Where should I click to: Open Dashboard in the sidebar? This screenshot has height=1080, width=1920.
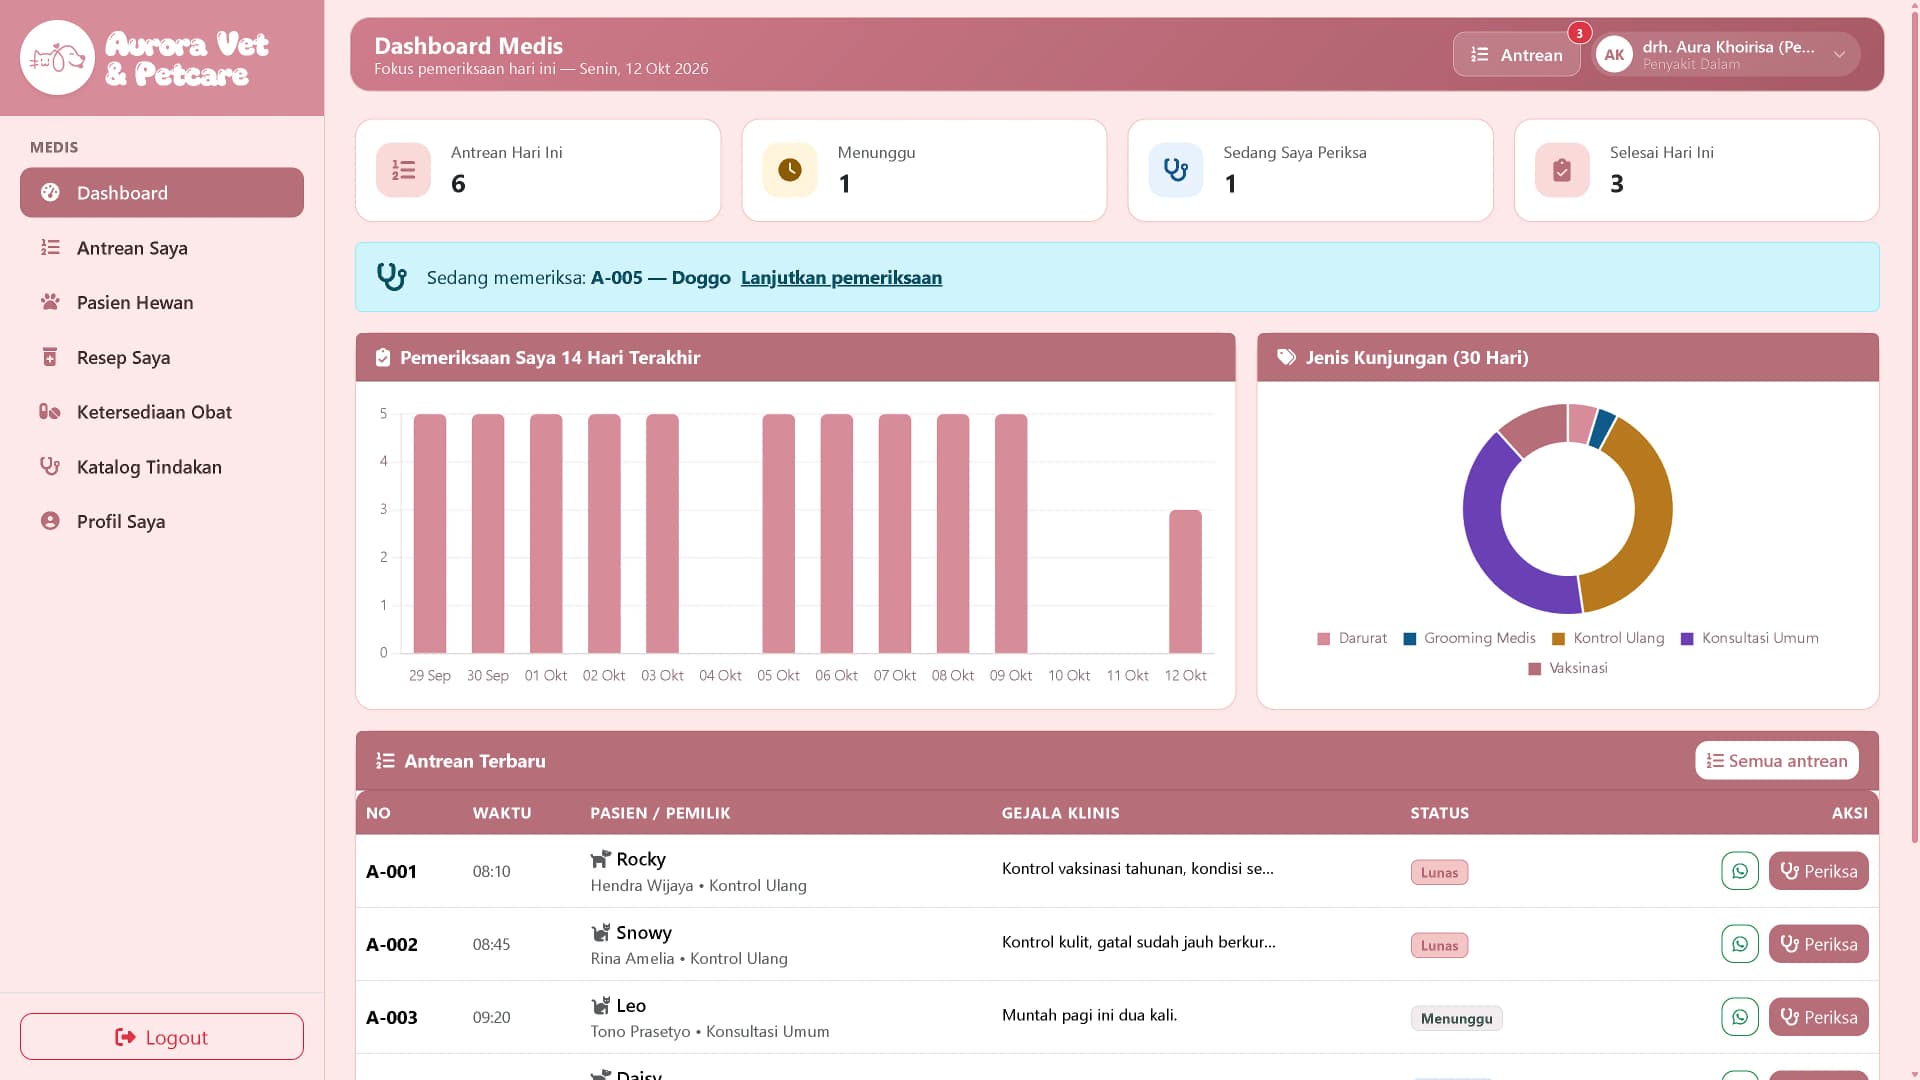pos(162,193)
